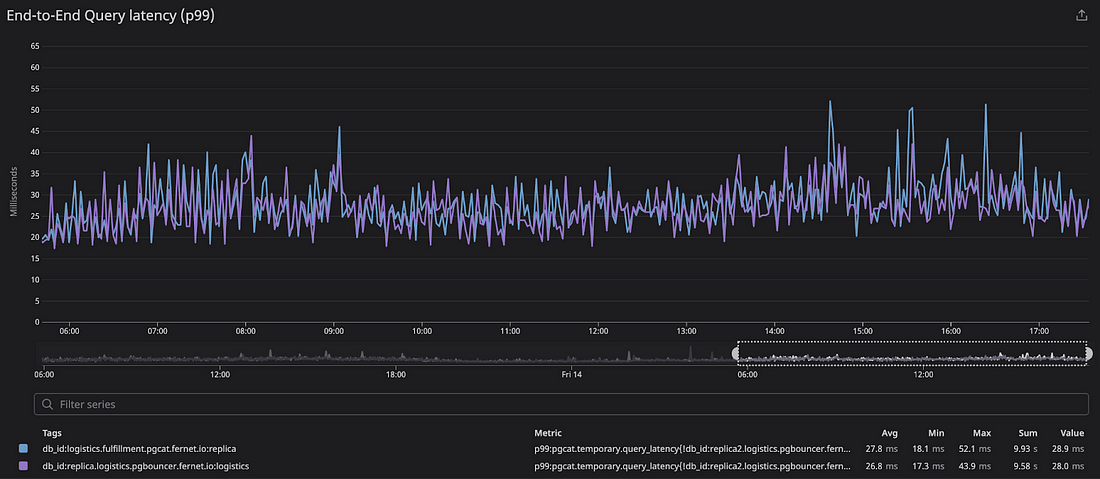Screen dimensions: 1100x479
Task: Click the export icon at top right
Action: [1080, 15]
